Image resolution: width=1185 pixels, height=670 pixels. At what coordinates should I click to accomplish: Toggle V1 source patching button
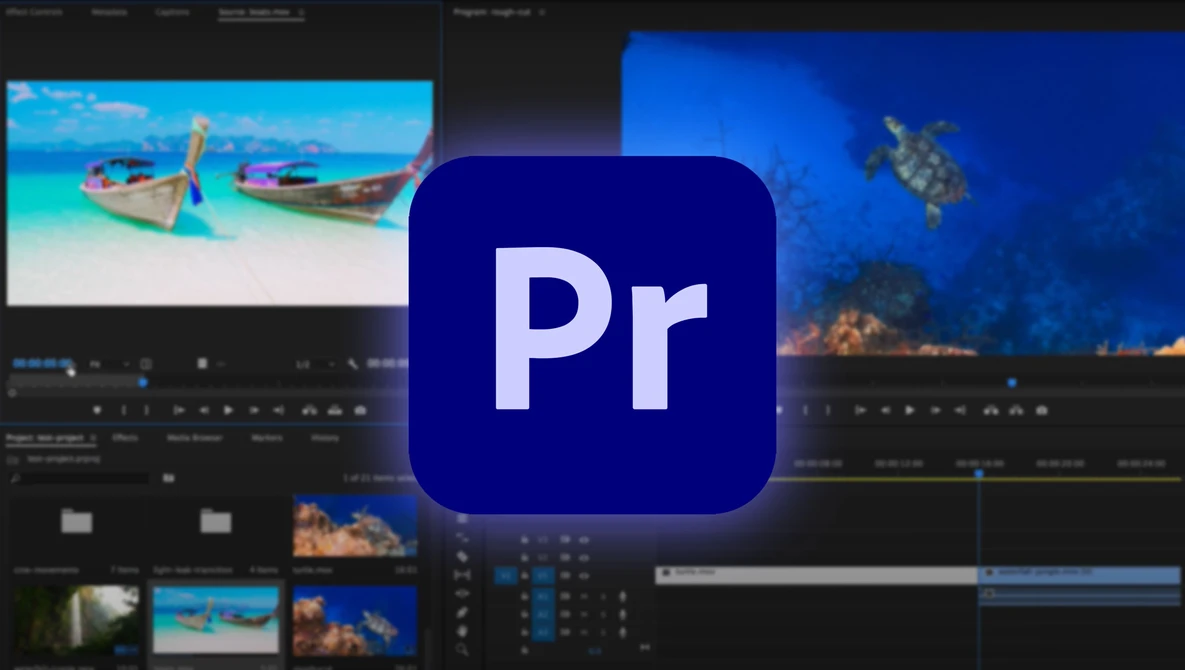pos(506,576)
